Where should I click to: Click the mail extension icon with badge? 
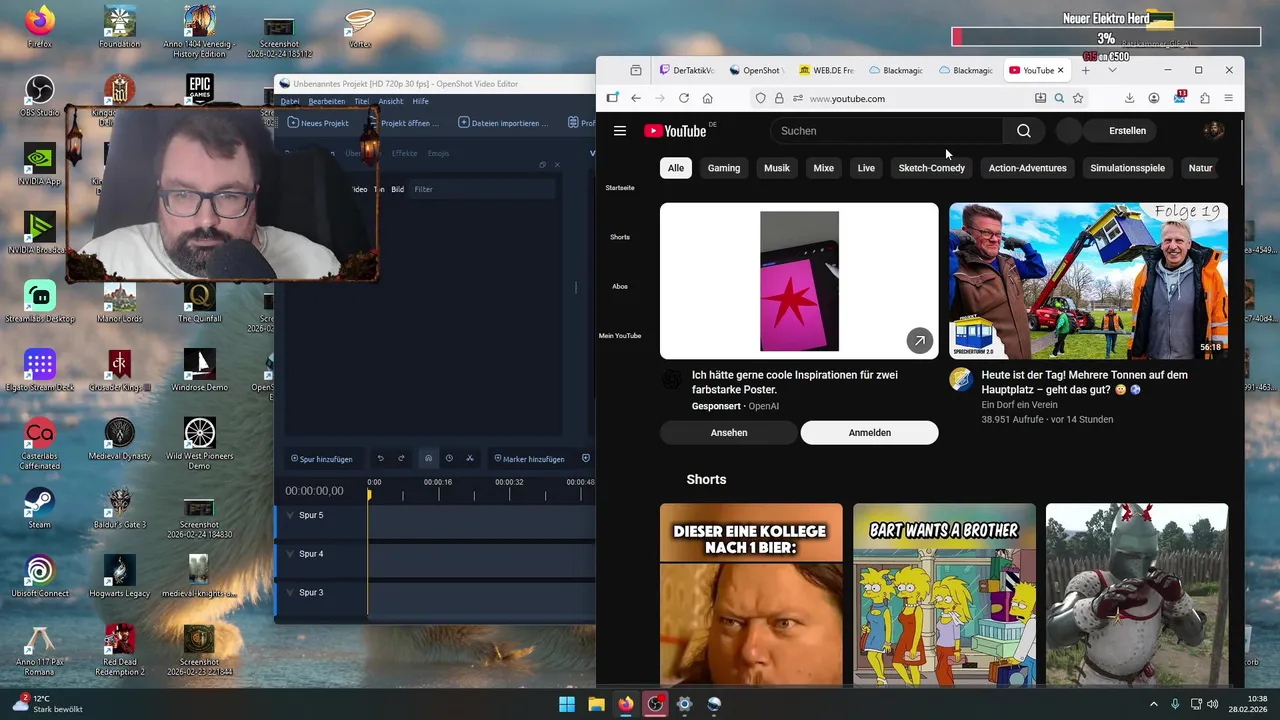(1179, 98)
